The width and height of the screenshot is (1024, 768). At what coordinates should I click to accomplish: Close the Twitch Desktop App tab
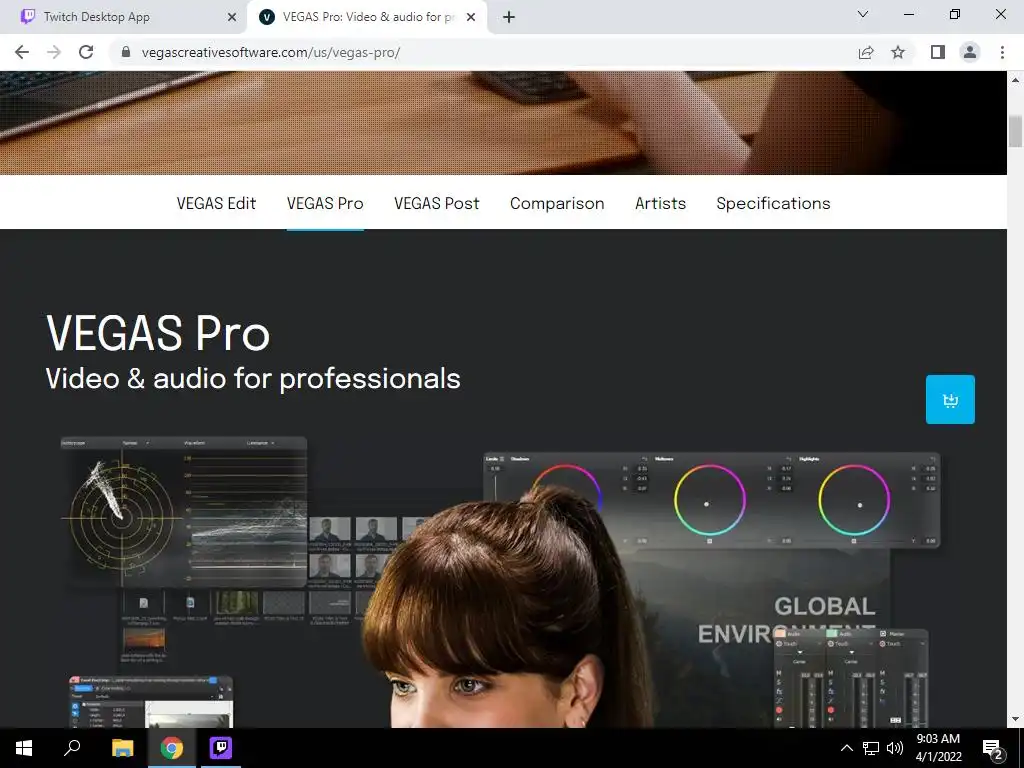click(232, 17)
